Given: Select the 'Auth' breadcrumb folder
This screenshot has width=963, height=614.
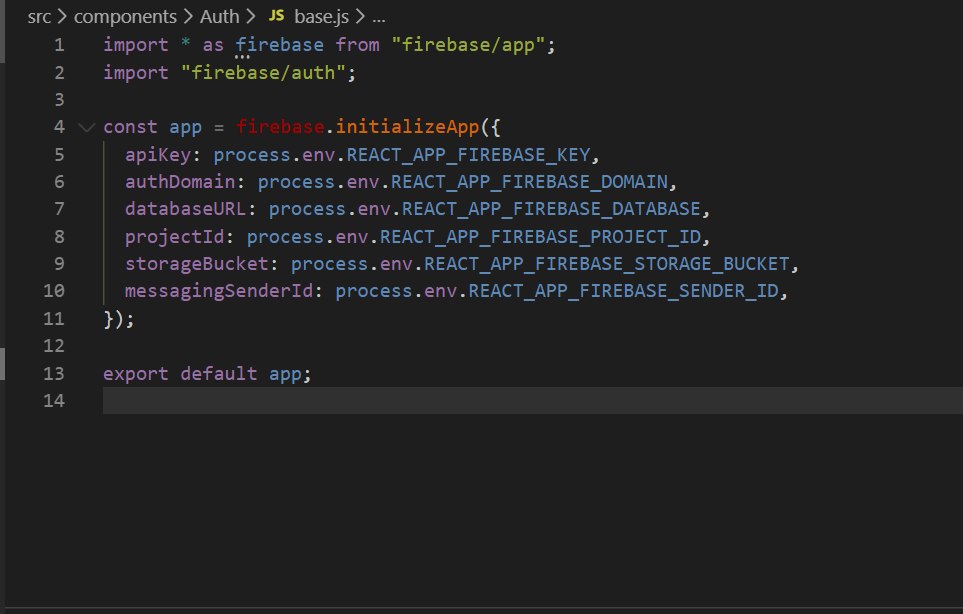Looking at the screenshot, I should click(219, 17).
